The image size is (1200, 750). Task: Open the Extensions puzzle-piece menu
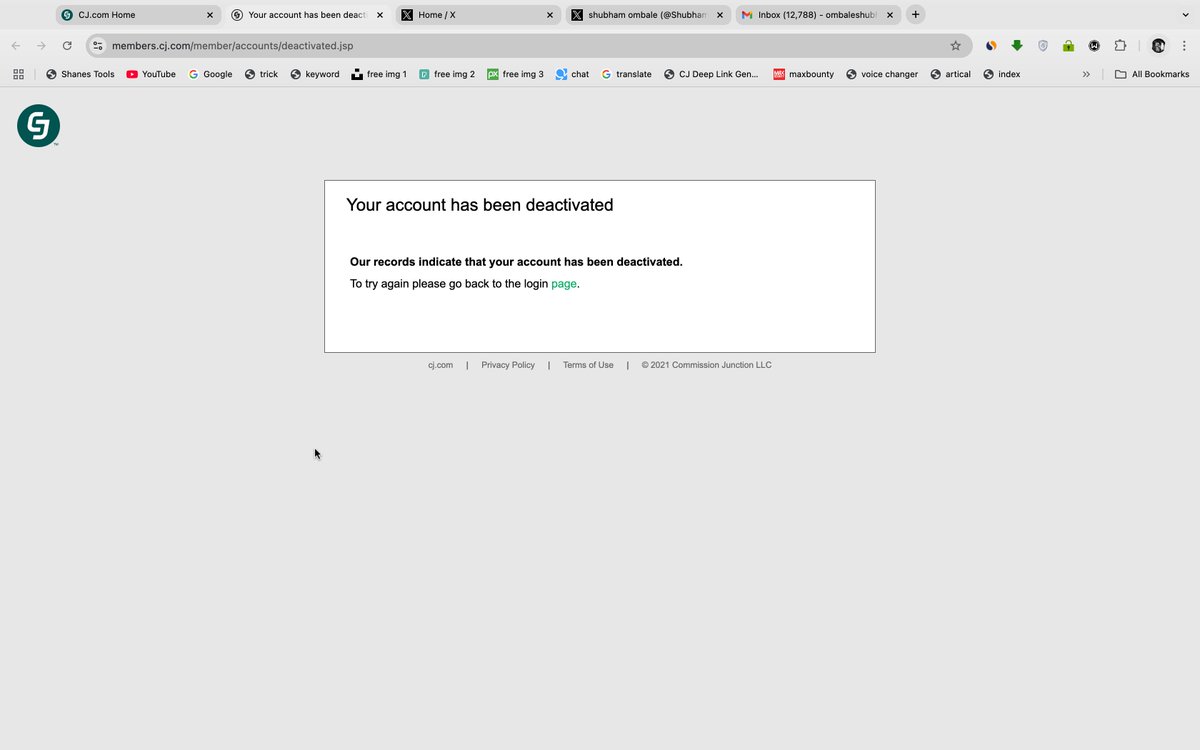[x=1120, y=46]
